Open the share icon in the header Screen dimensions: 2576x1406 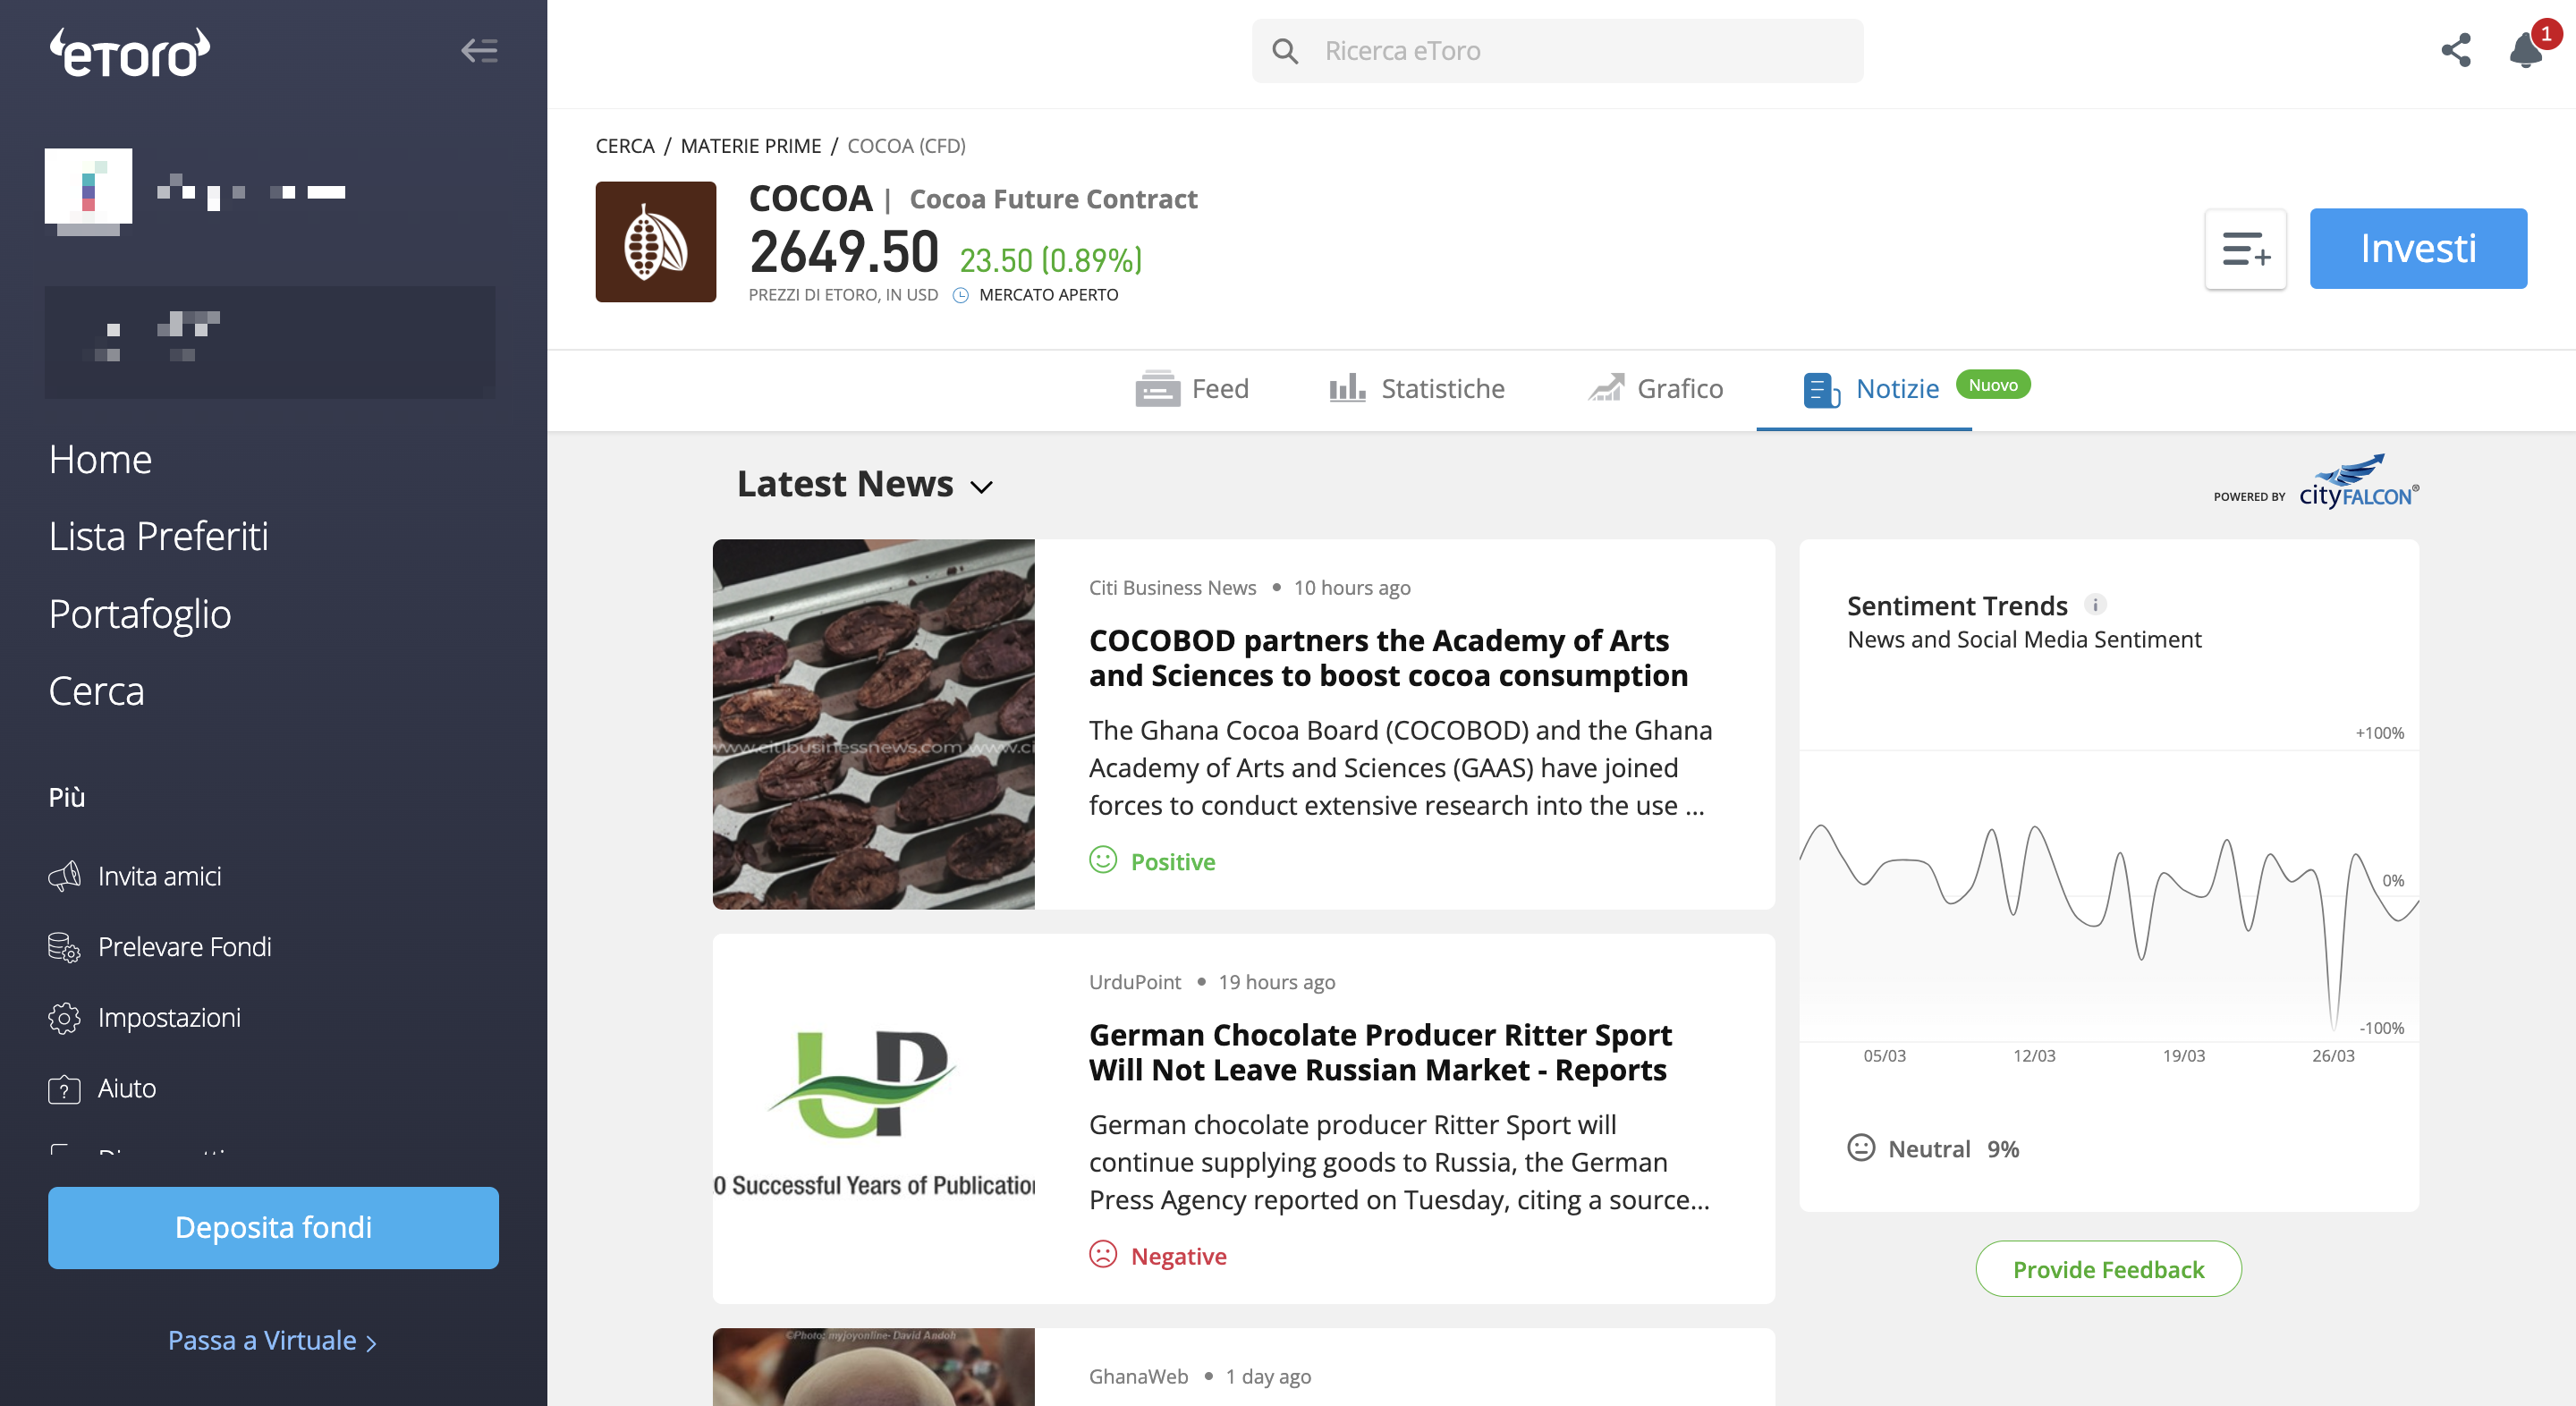[2455, 50]
